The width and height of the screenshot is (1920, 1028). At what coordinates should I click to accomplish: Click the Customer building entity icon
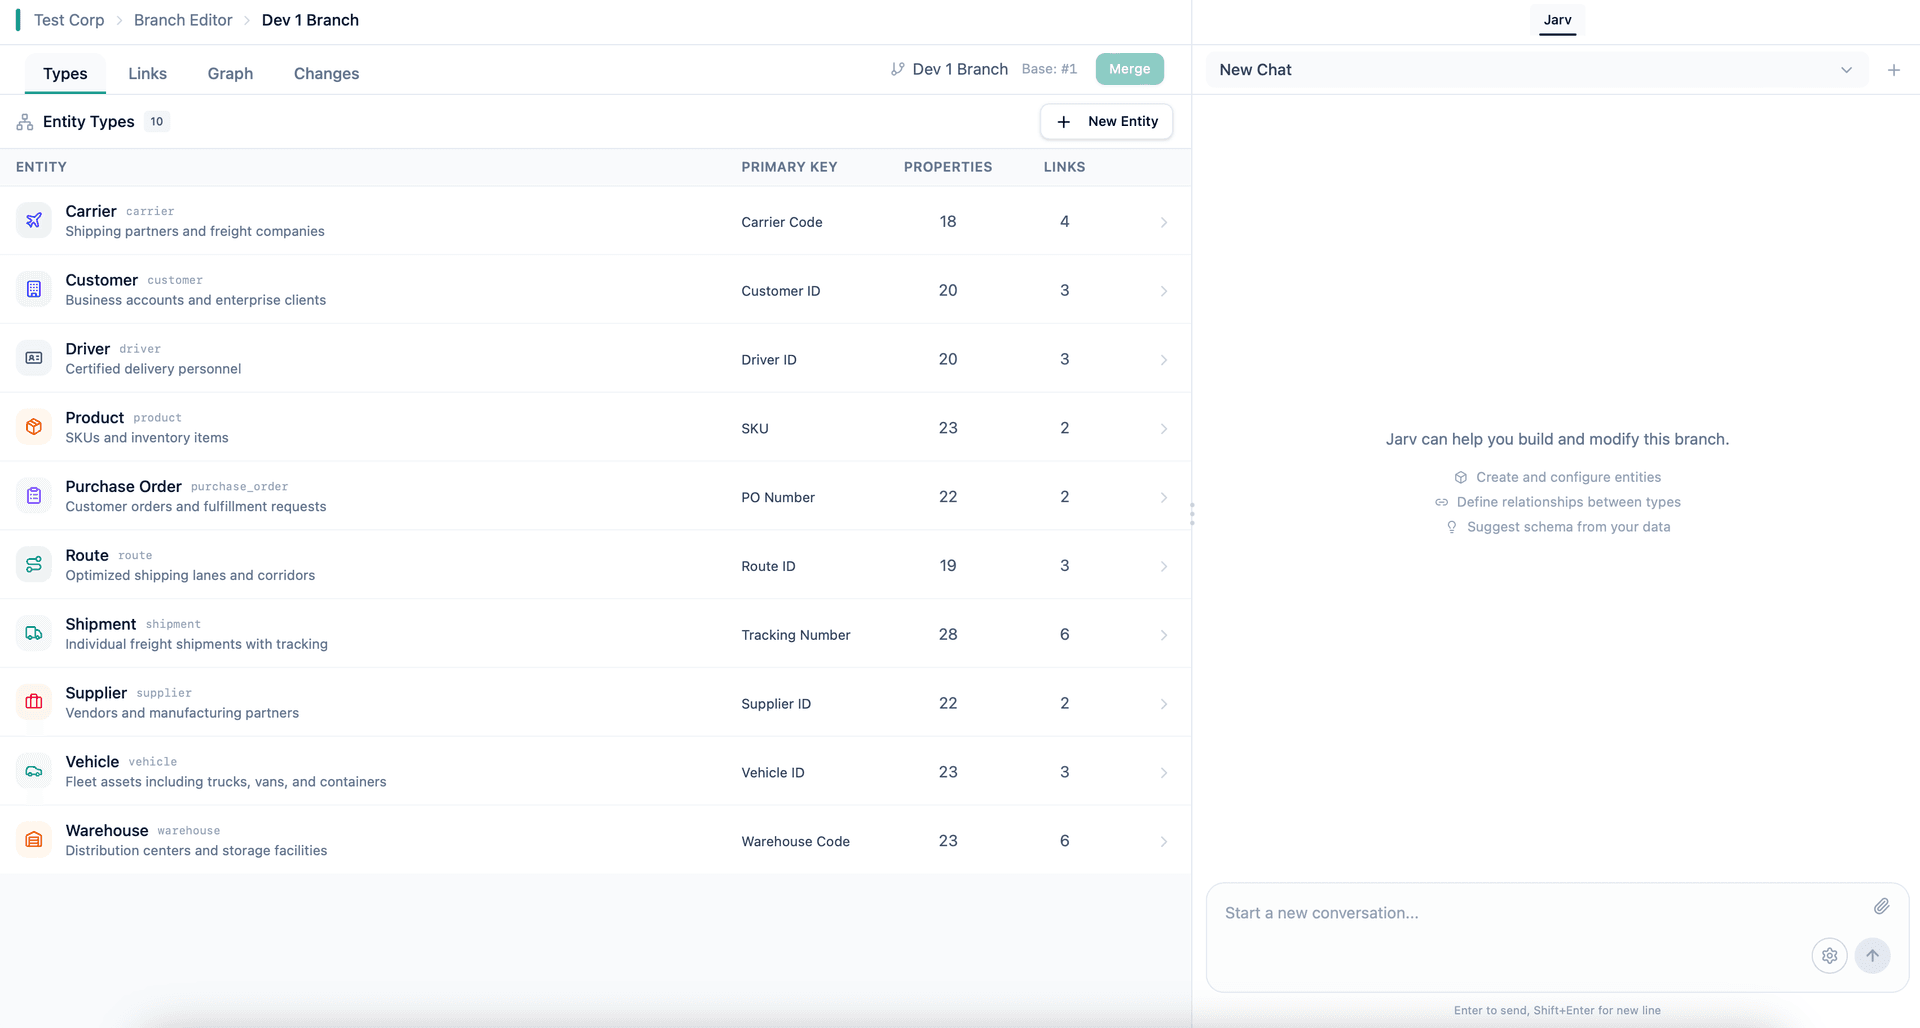33,289
